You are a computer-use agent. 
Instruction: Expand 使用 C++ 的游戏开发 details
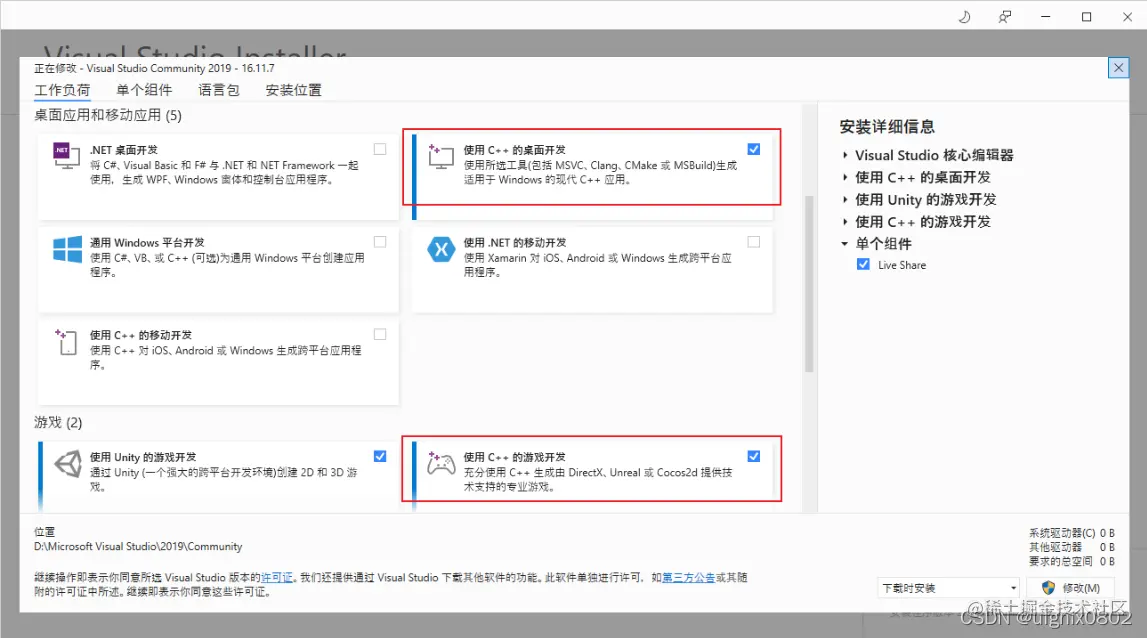pyautogui.click(x=845, y=222)
